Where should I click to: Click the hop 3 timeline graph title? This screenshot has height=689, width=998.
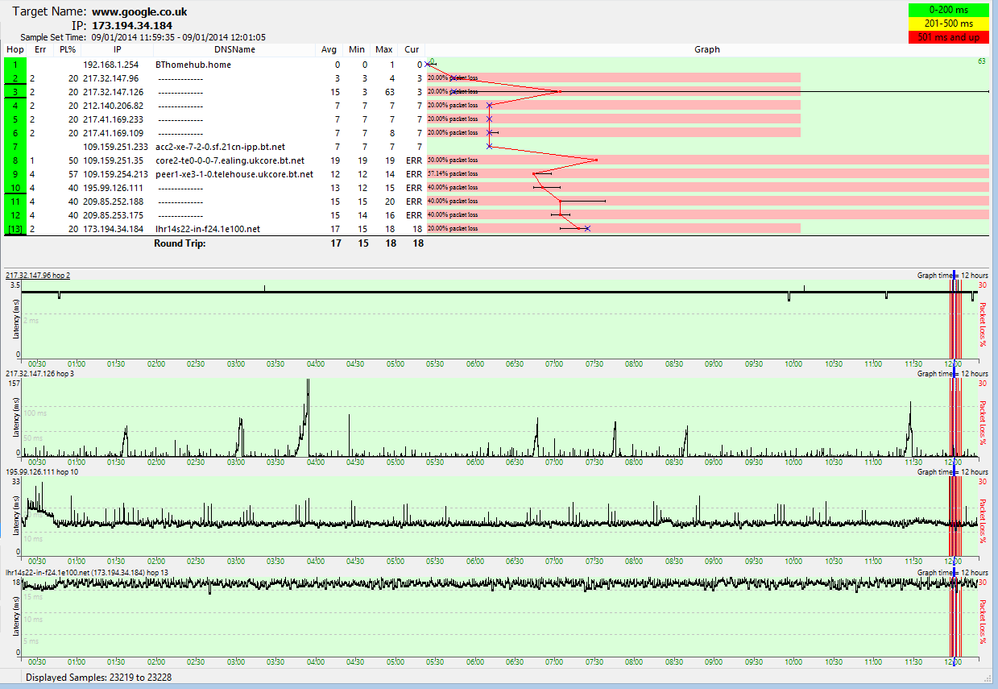(40, 373)
